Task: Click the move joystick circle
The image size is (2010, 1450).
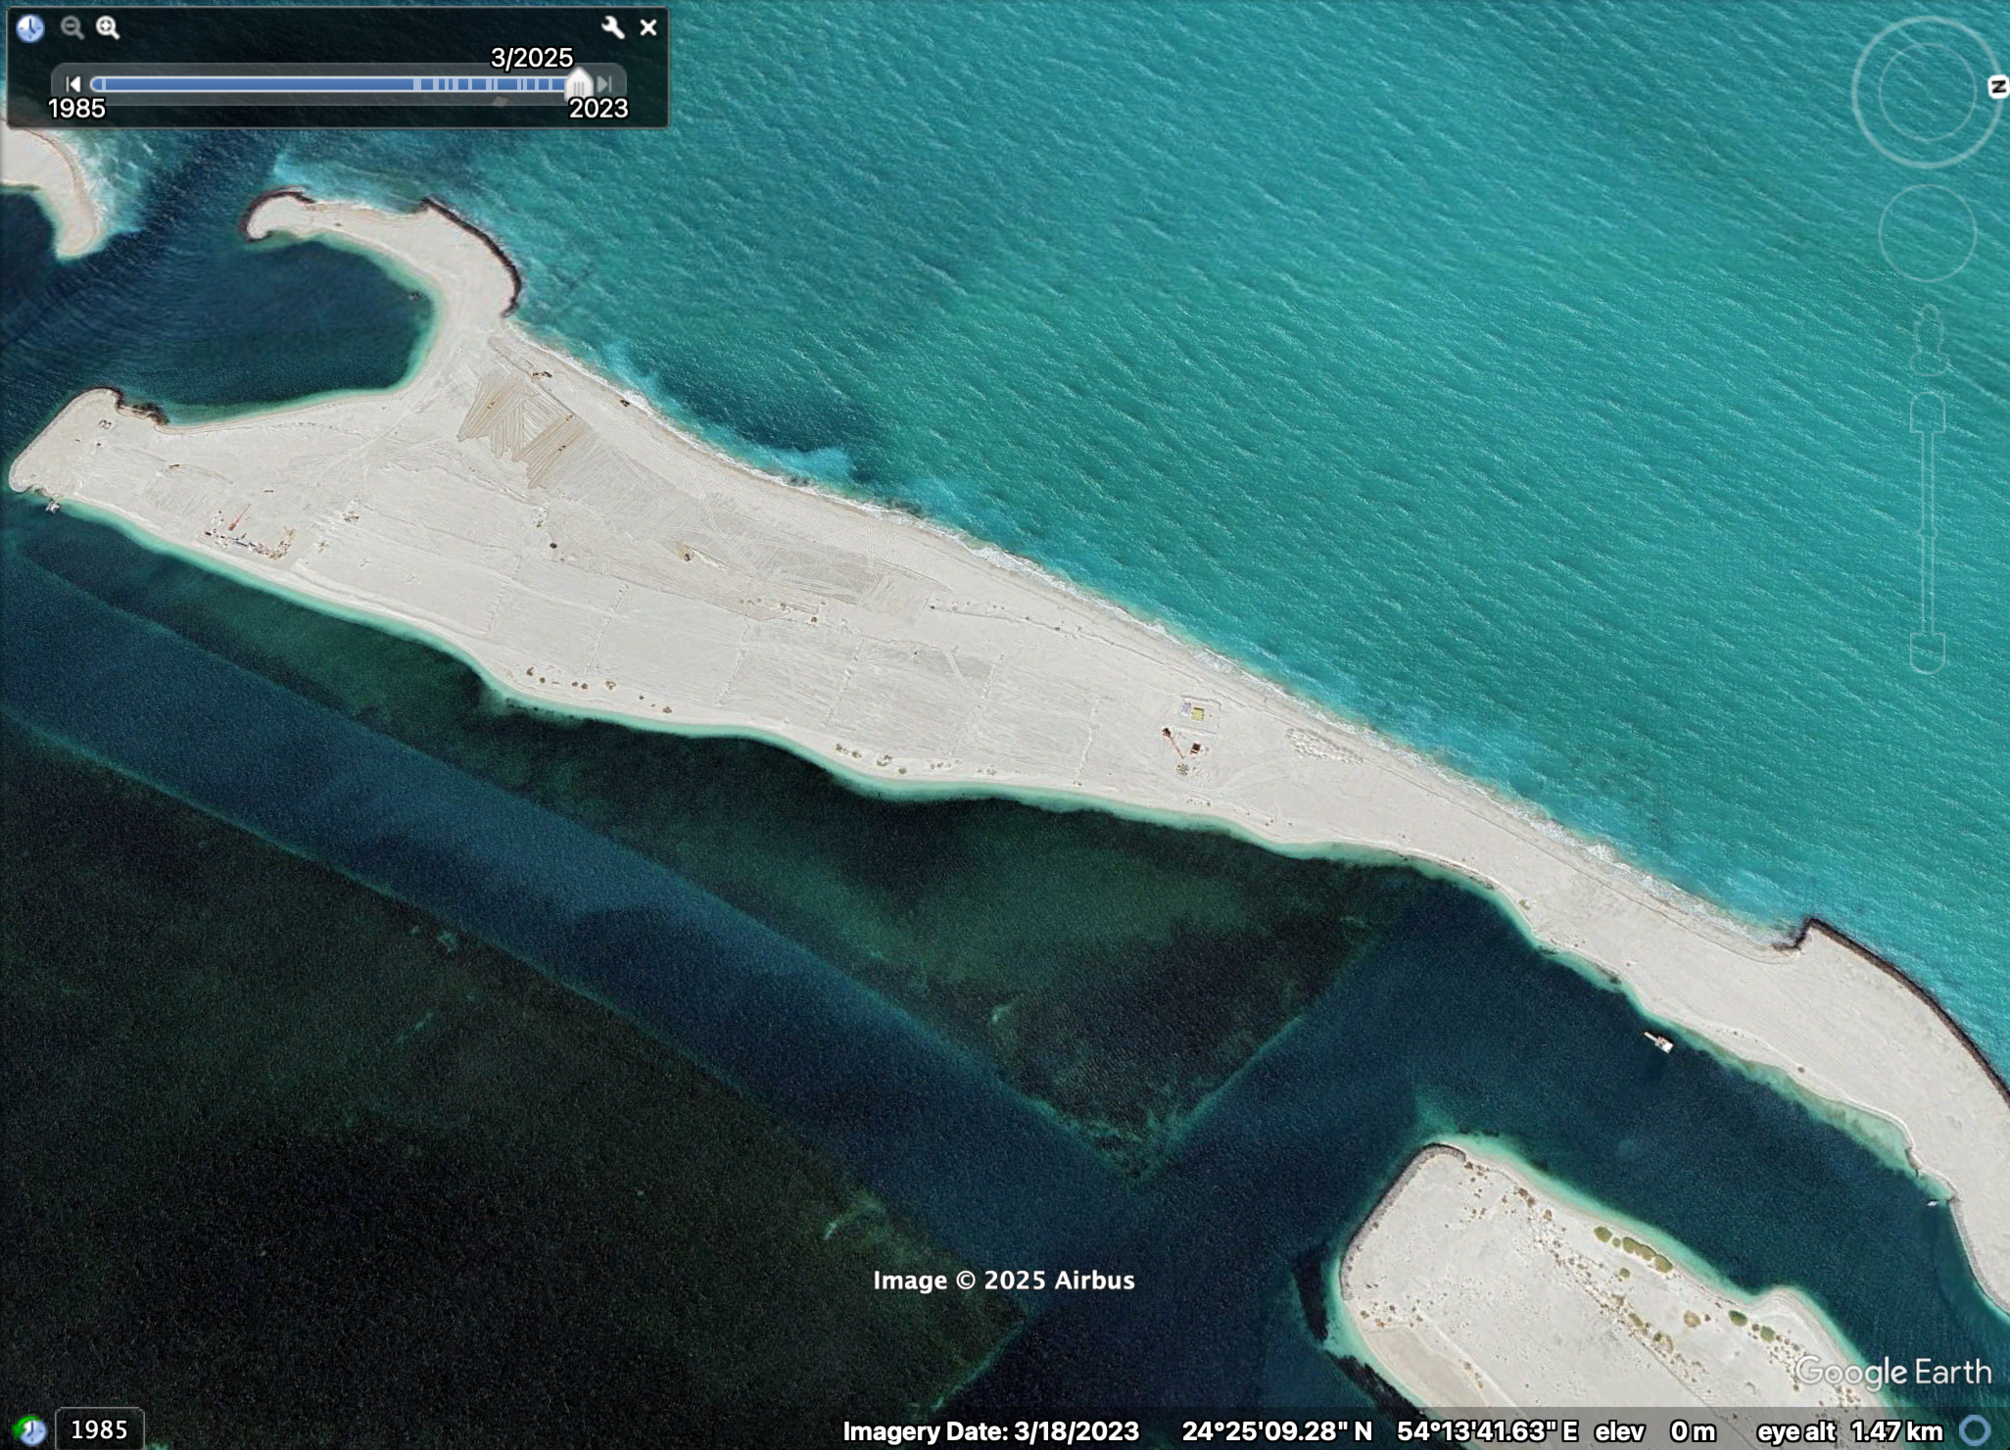Action: tap(1927, 232)
